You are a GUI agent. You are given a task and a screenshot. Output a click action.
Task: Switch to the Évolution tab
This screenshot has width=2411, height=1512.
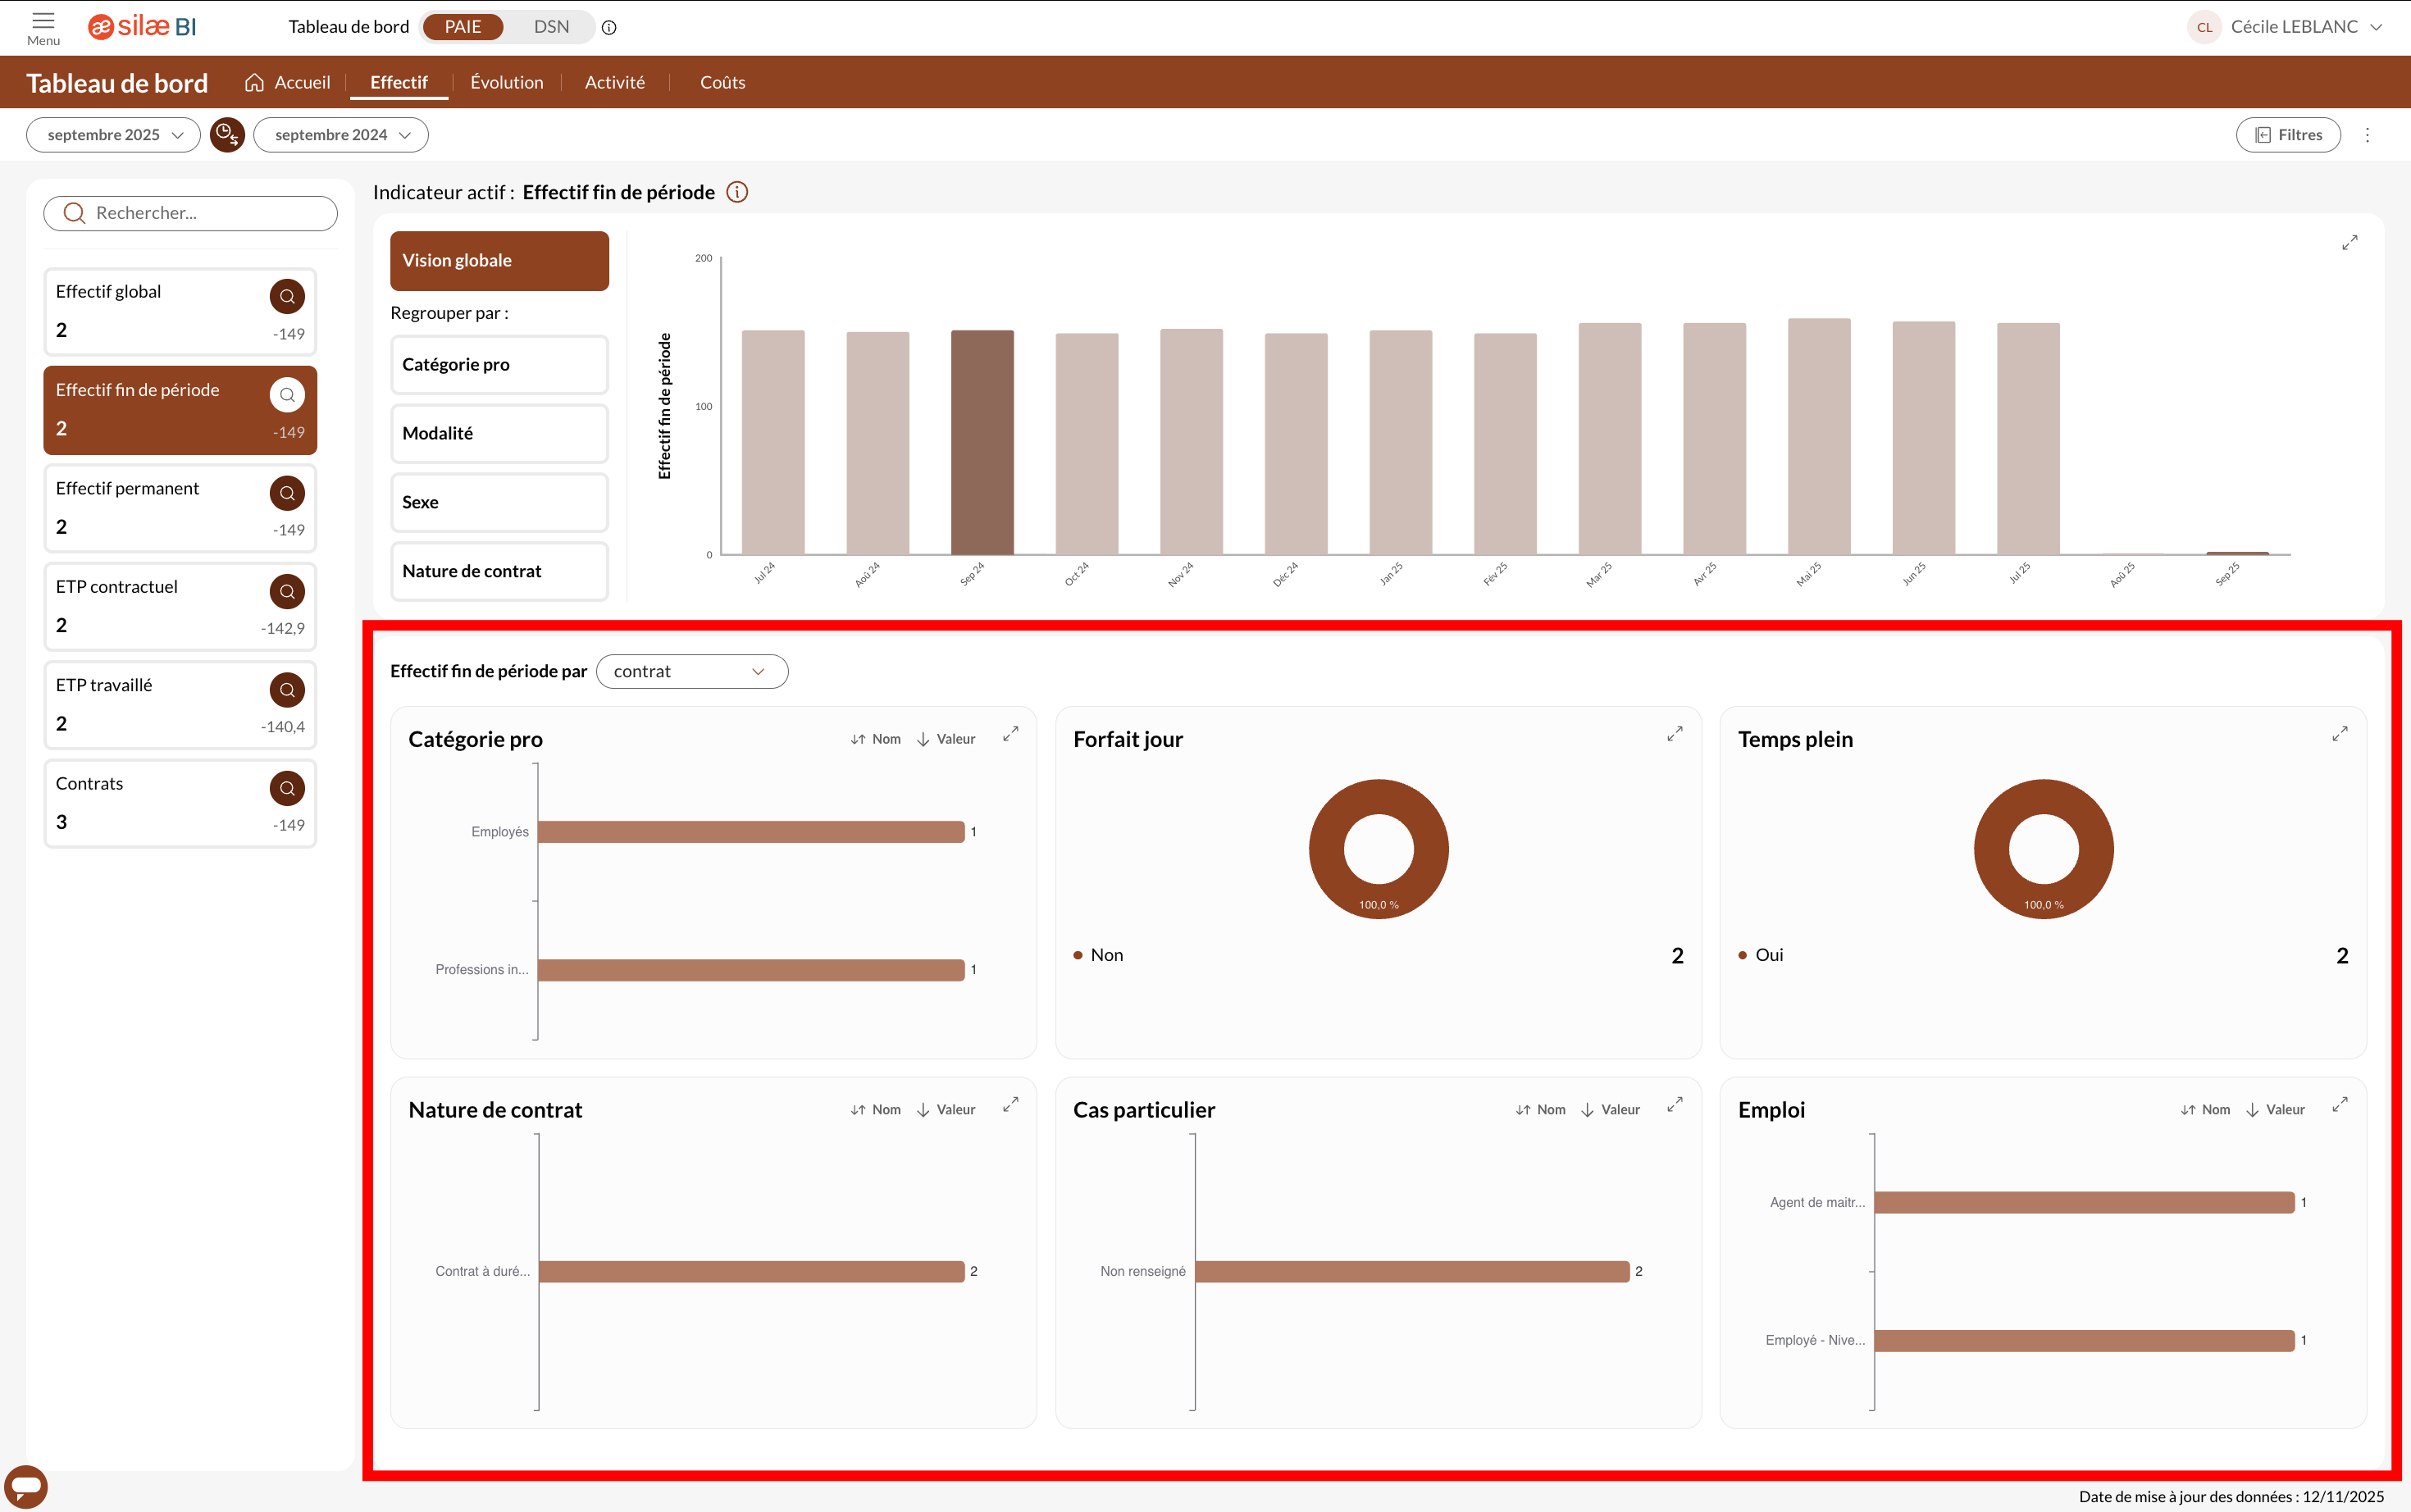pos(507,83)
